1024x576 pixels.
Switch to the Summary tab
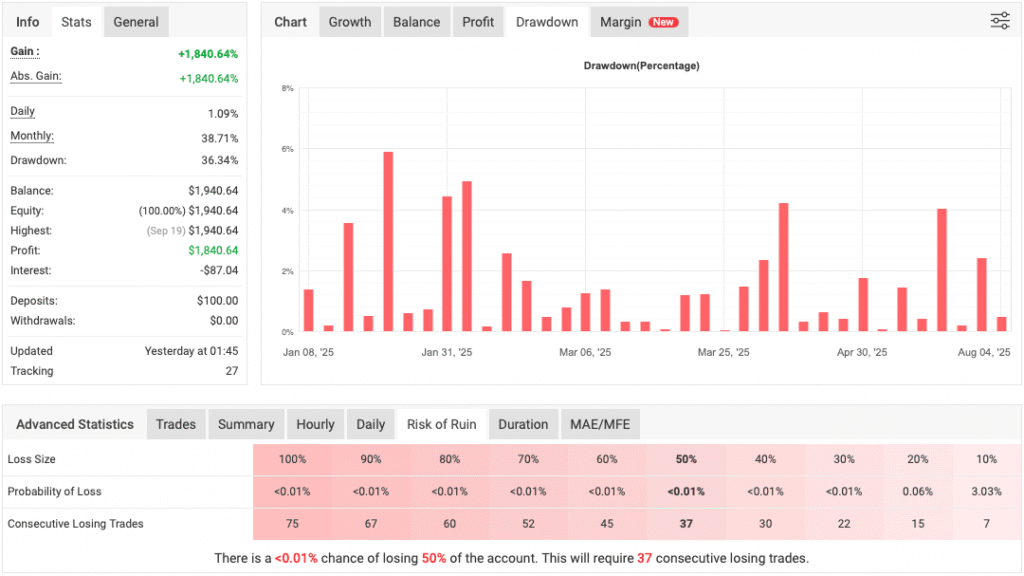(x=246, y=424)
